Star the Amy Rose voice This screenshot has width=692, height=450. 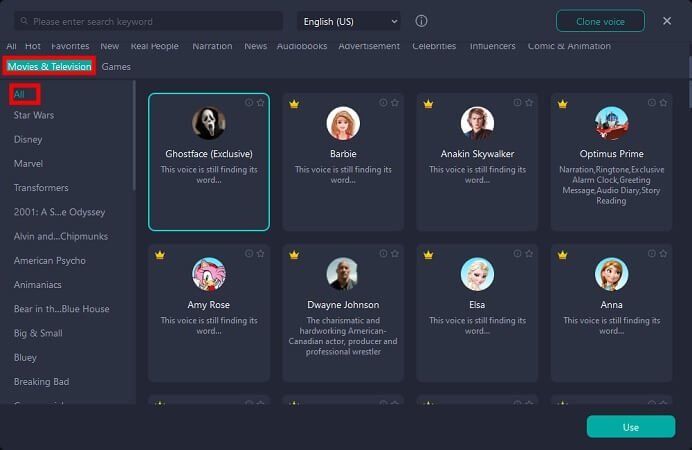pos(260,253)
